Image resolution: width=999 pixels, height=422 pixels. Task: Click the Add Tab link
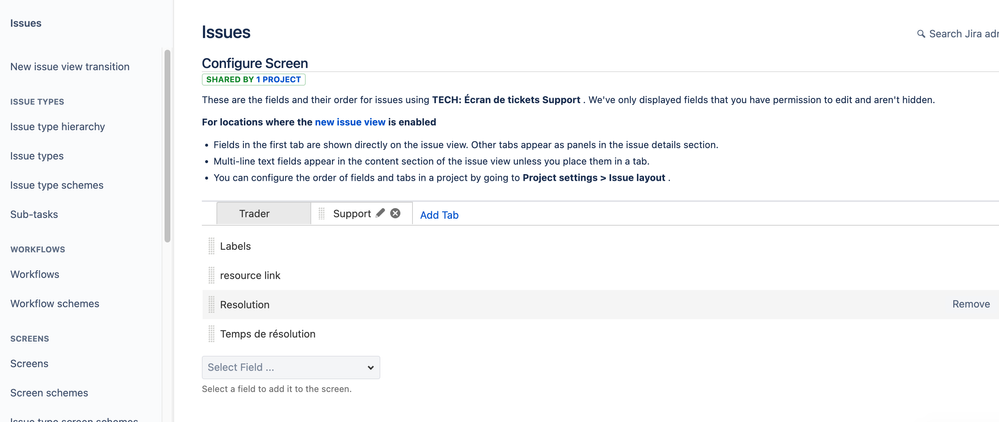tap(439, 215)
